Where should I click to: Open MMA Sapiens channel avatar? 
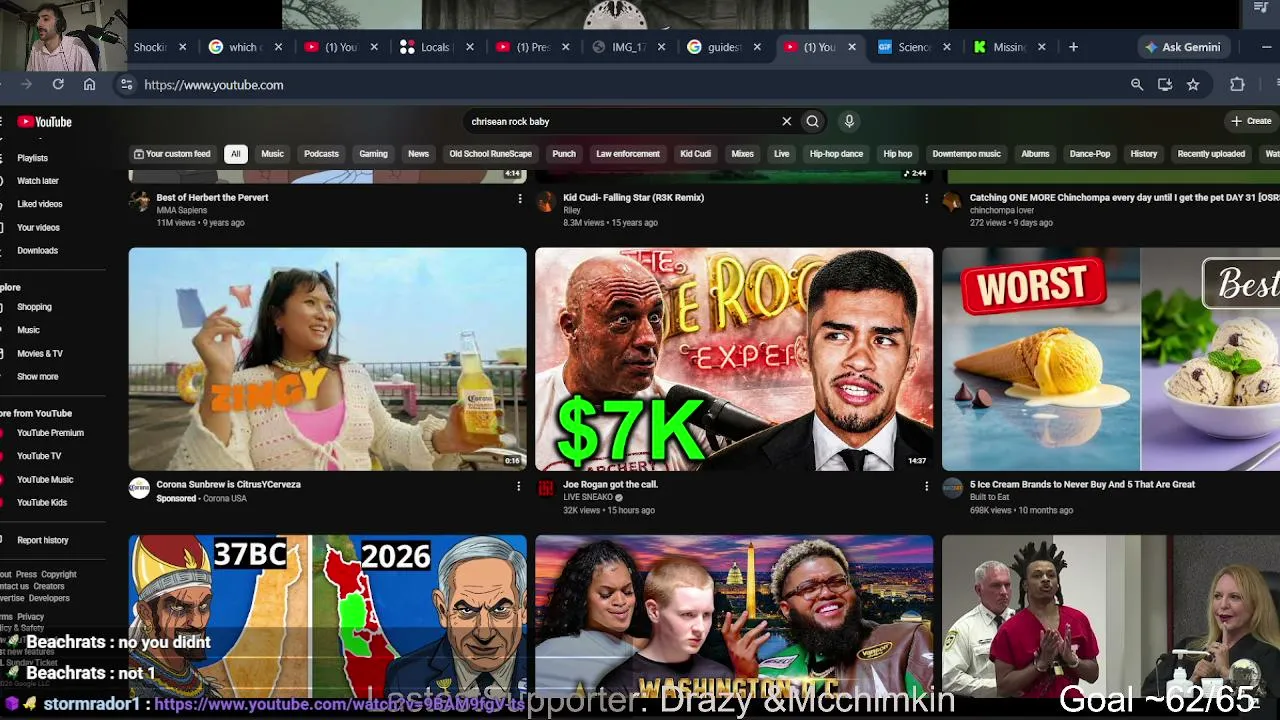(x=139, y=202)
